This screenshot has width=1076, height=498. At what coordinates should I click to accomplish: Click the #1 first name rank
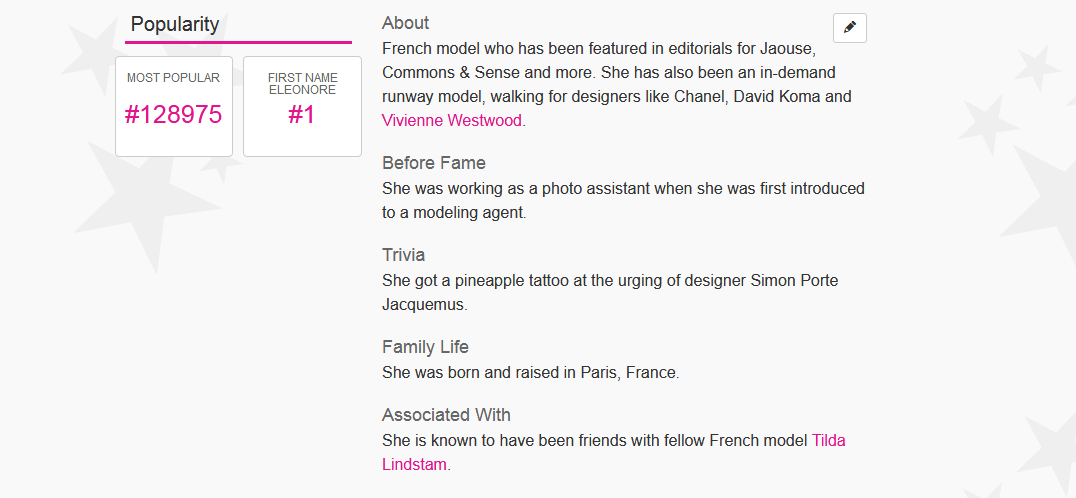(x=302, y=115)
